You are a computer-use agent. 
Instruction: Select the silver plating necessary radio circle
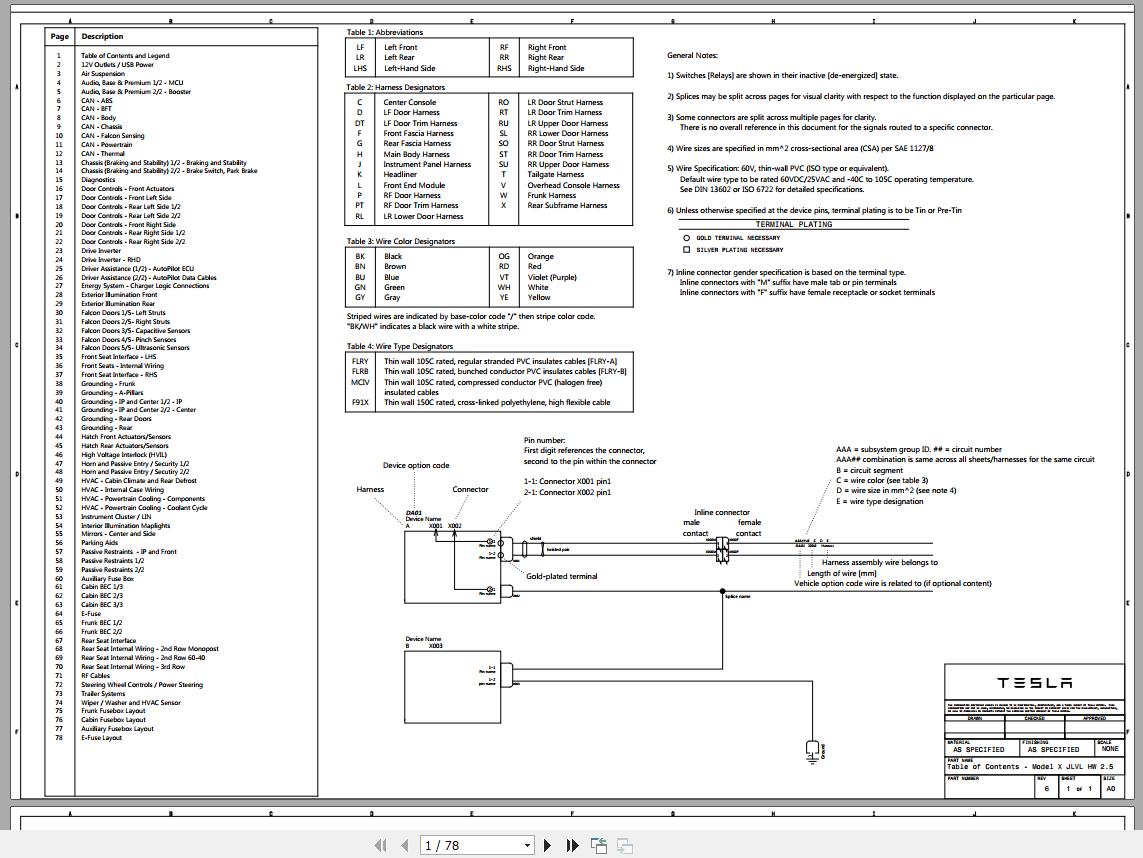point(685,249)
